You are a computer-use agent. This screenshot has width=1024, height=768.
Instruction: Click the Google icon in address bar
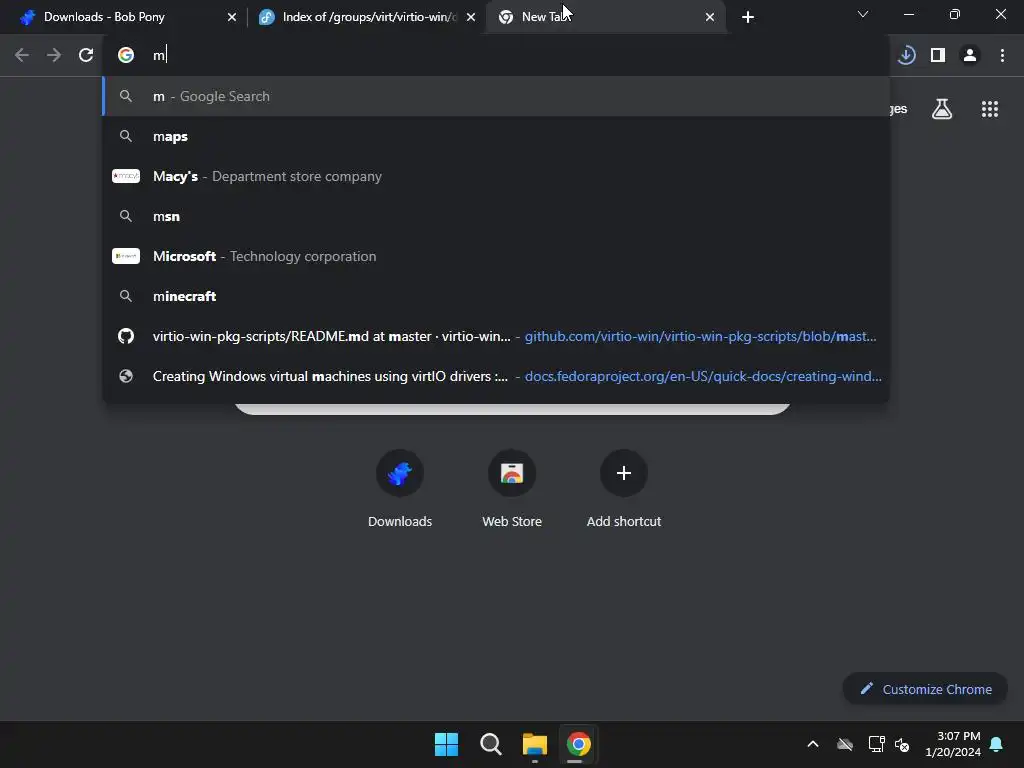tap(126, 56)
